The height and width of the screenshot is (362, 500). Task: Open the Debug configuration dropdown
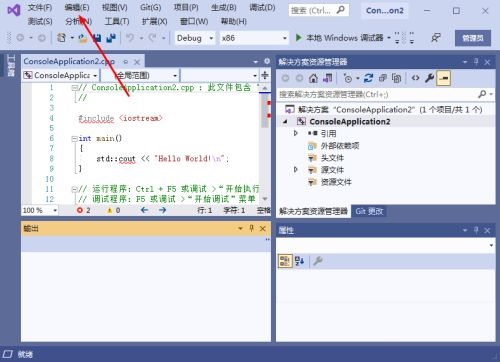click(194, 38)
